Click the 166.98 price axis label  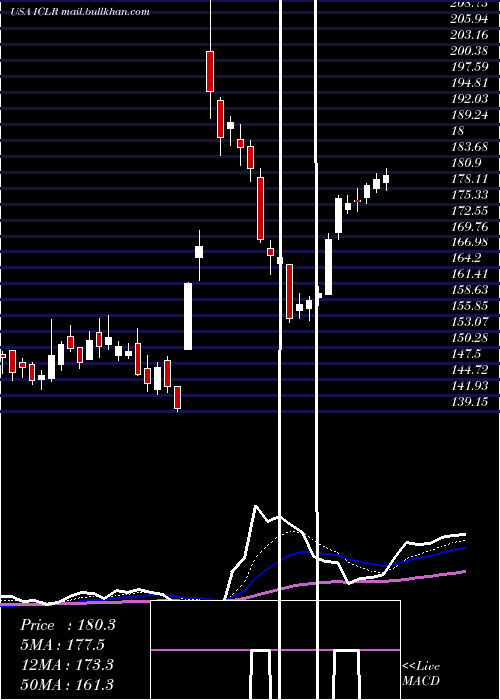pyautogui.click(x=469, y=242)
